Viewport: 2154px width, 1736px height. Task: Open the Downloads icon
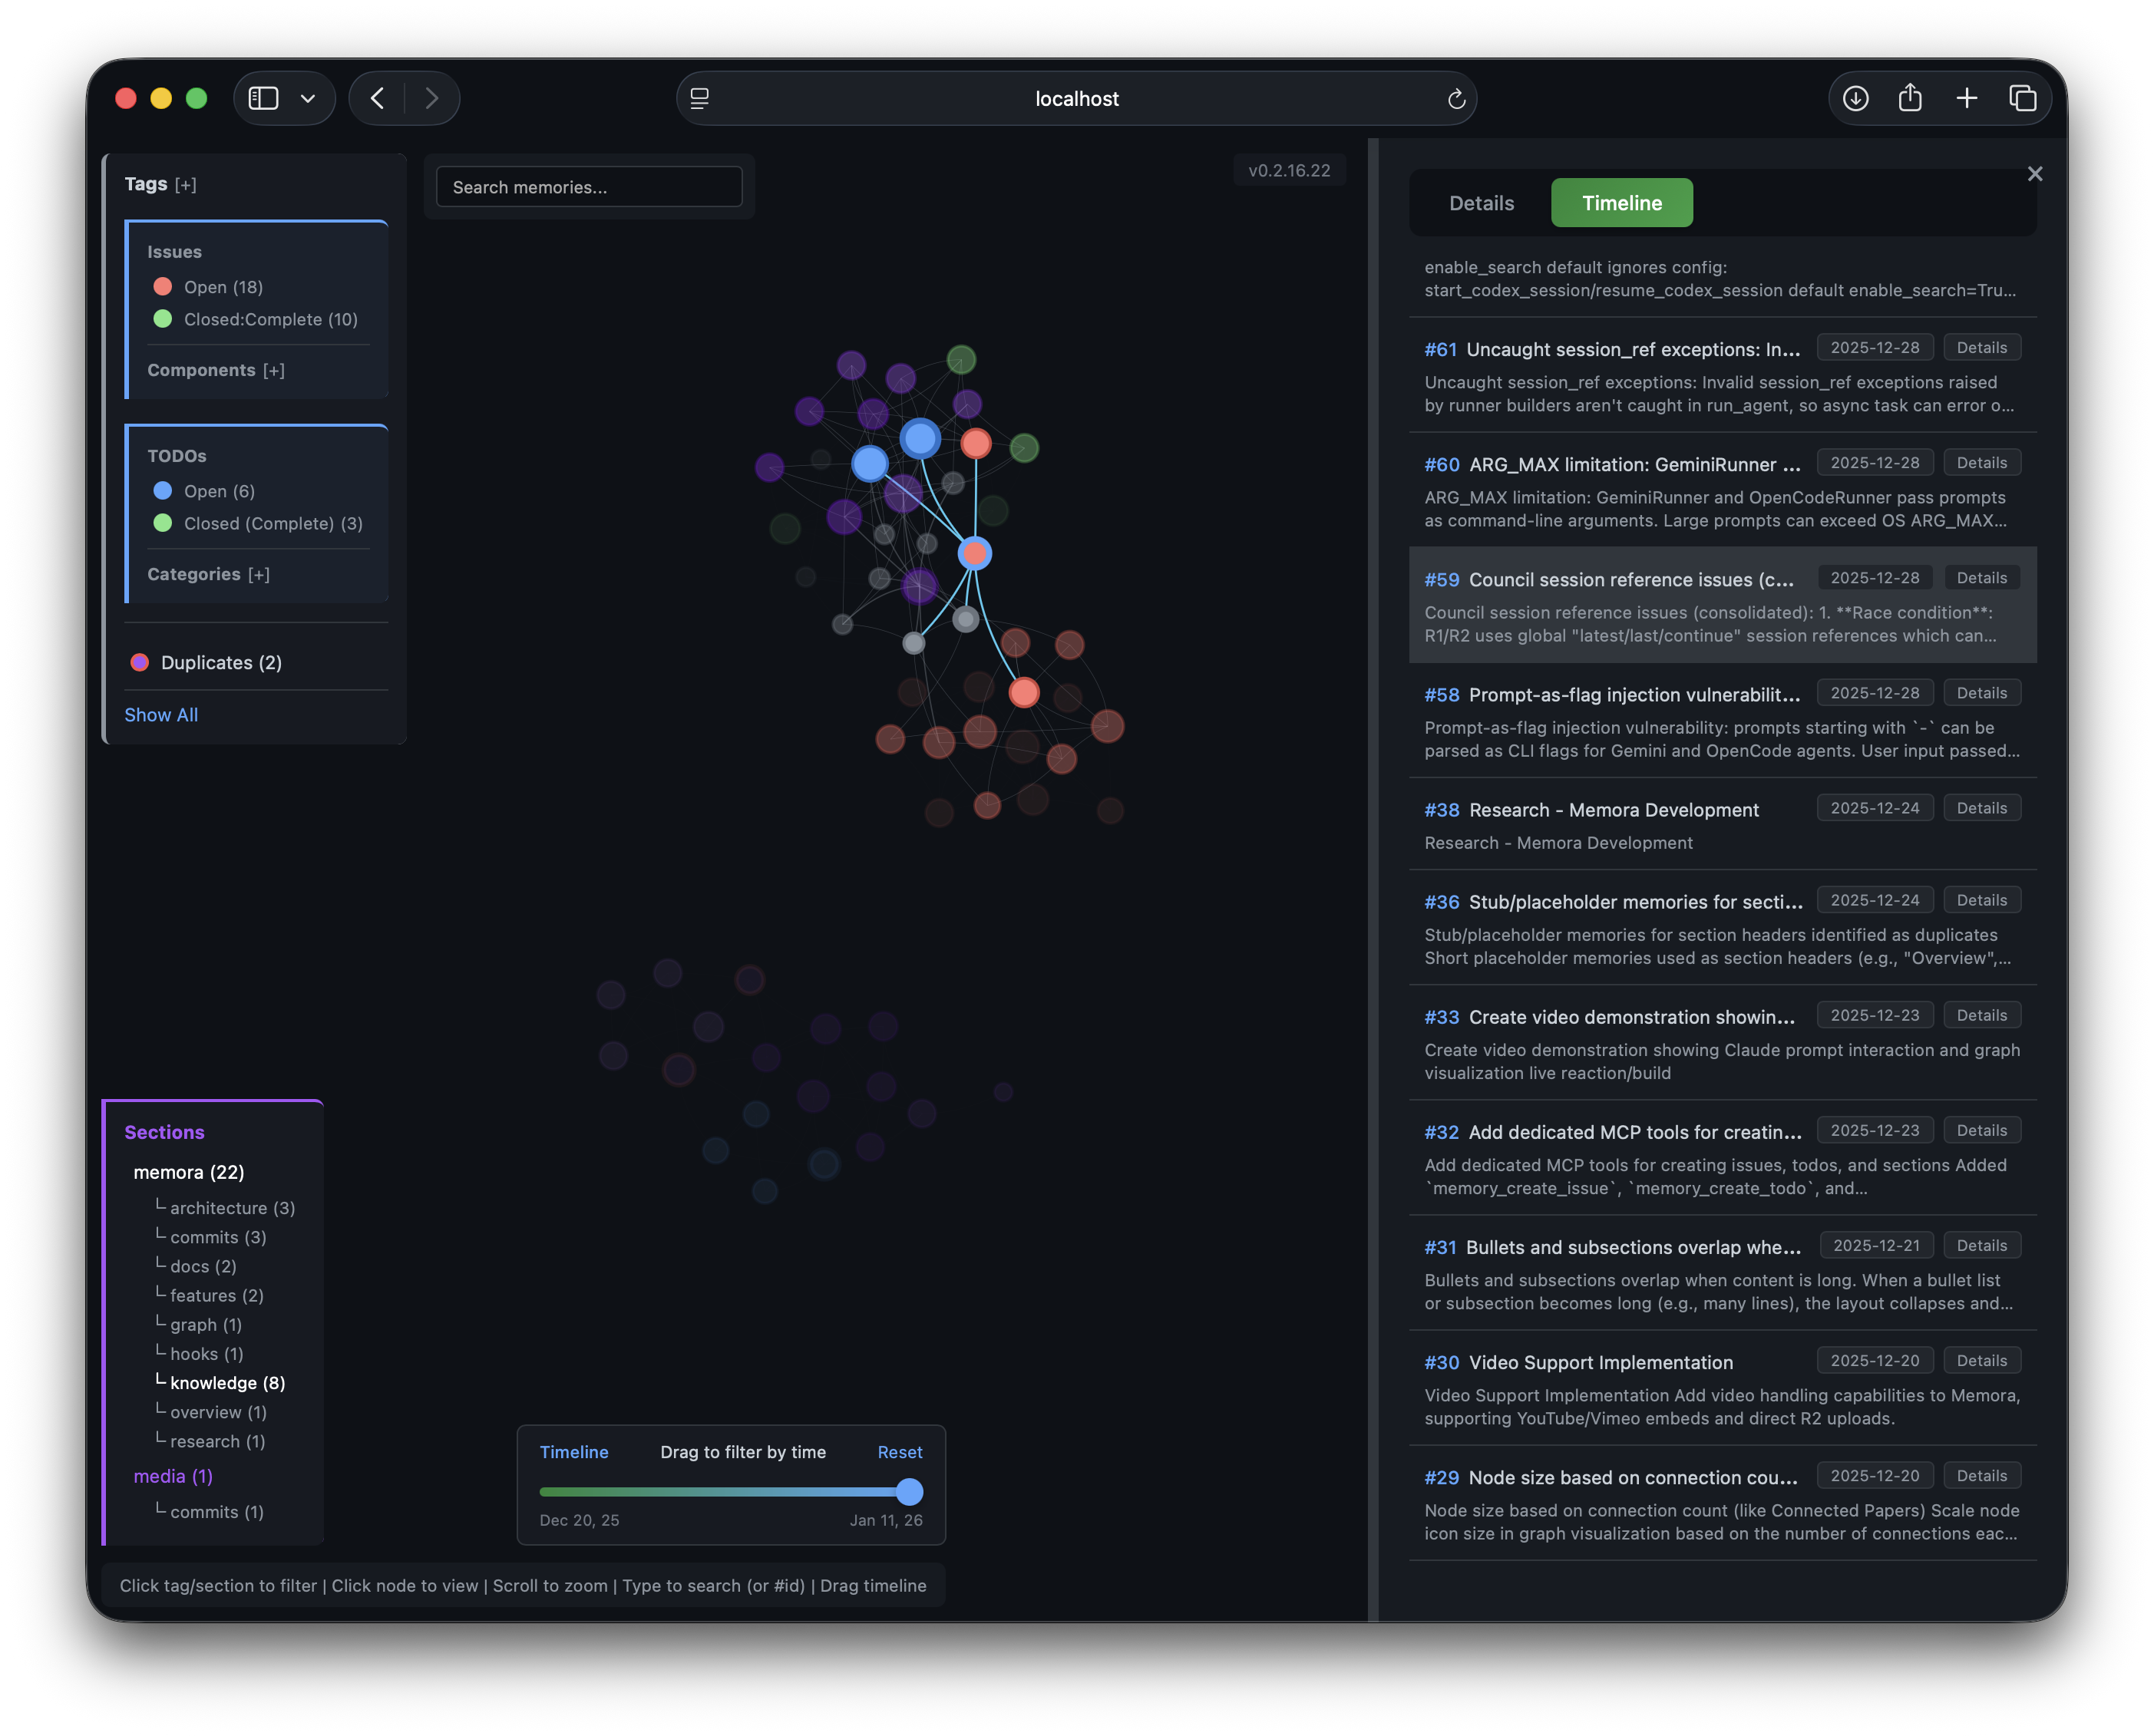(1855, 98)
